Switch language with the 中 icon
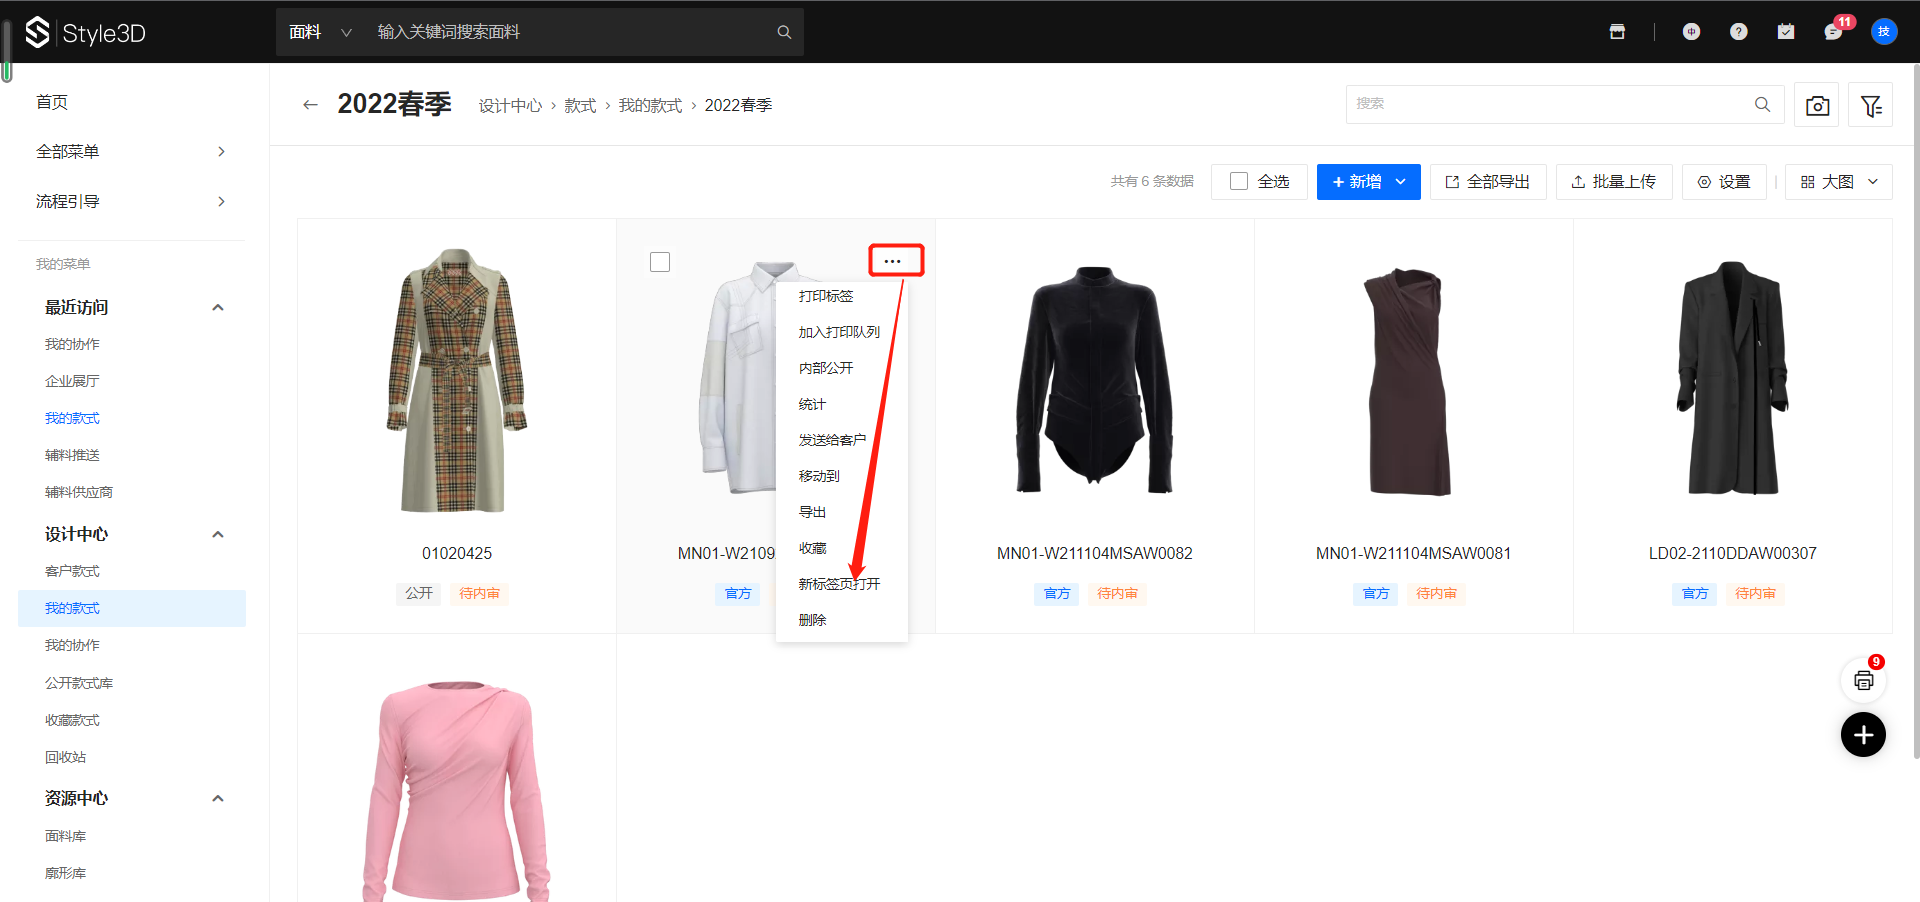 (x=1691, y=32)
